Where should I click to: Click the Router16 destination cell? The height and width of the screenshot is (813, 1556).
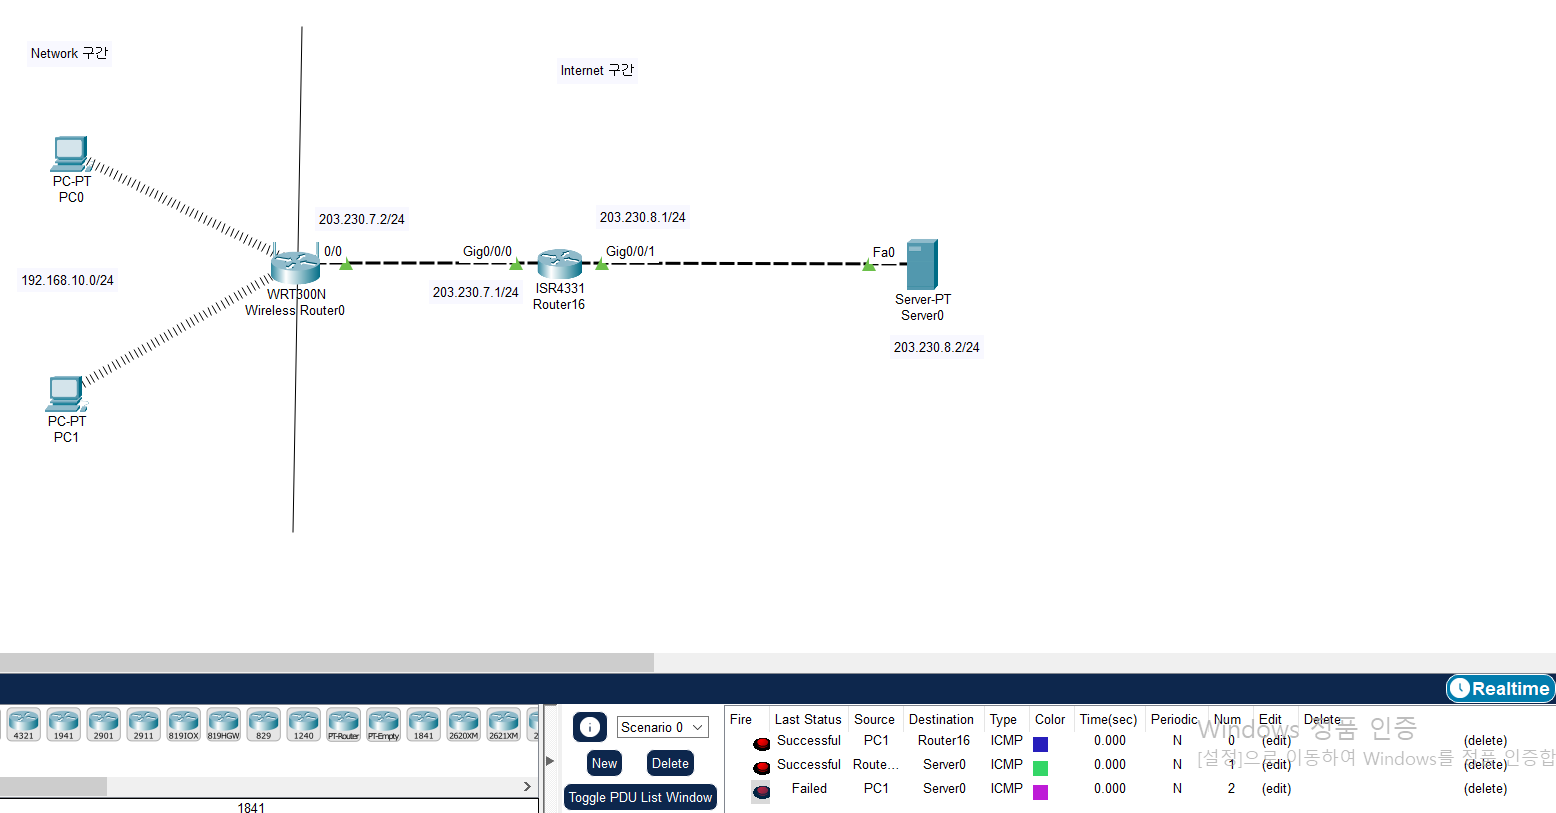(x=944, y=740)
